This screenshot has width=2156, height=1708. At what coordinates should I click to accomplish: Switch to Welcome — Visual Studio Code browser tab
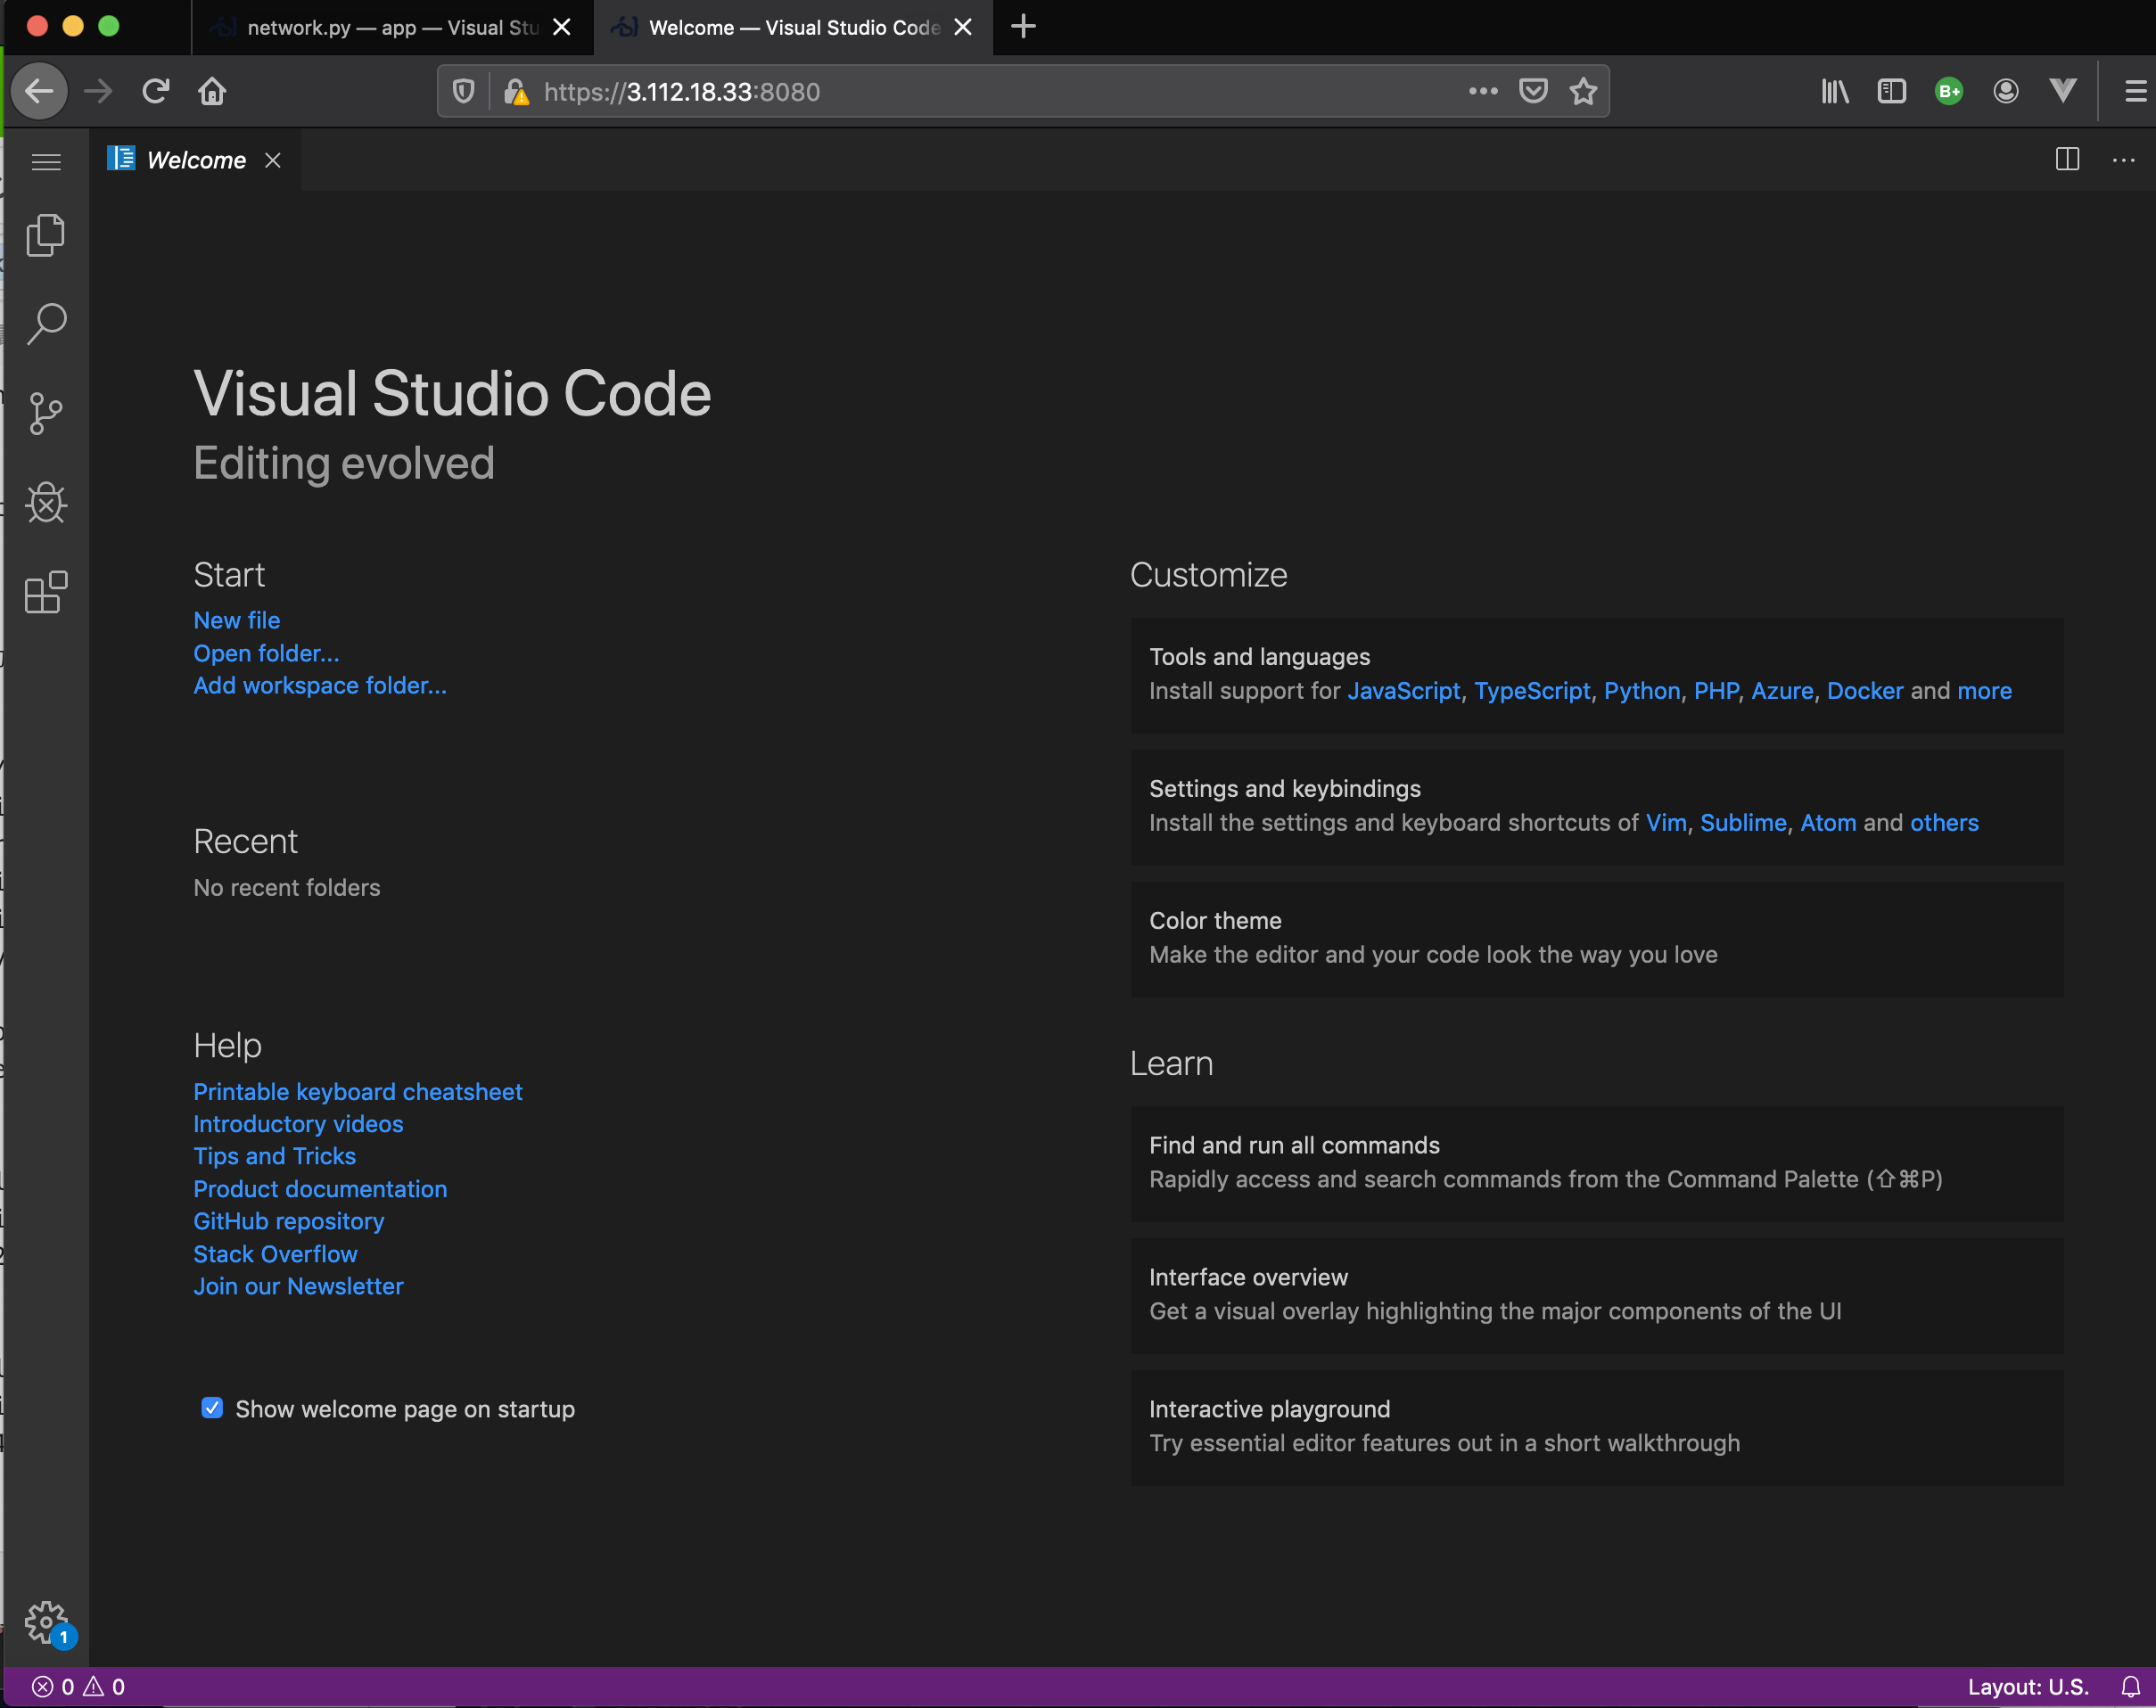794,27
